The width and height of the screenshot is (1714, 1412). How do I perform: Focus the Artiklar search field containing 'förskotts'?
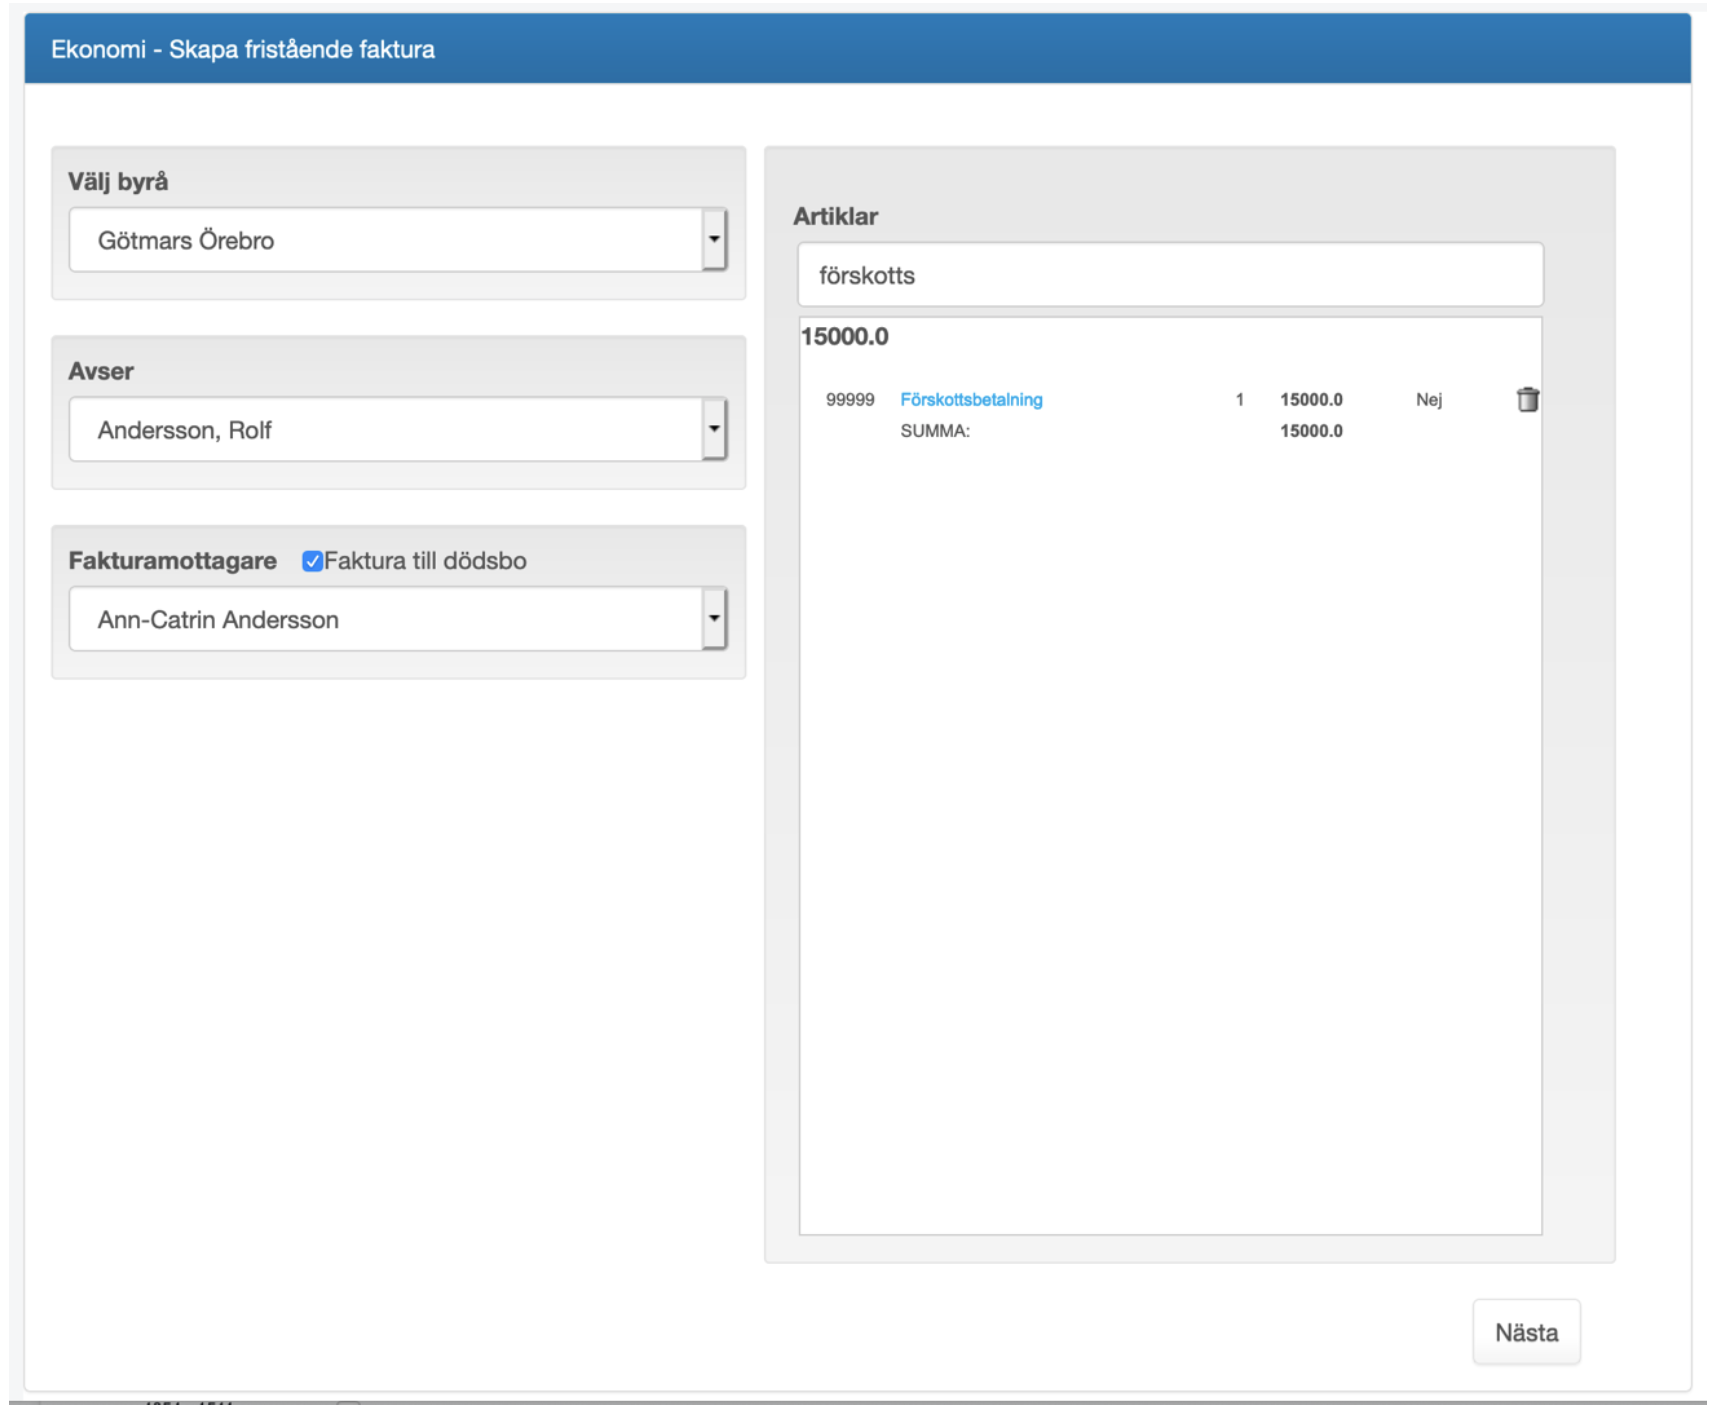click(1169, 275)
